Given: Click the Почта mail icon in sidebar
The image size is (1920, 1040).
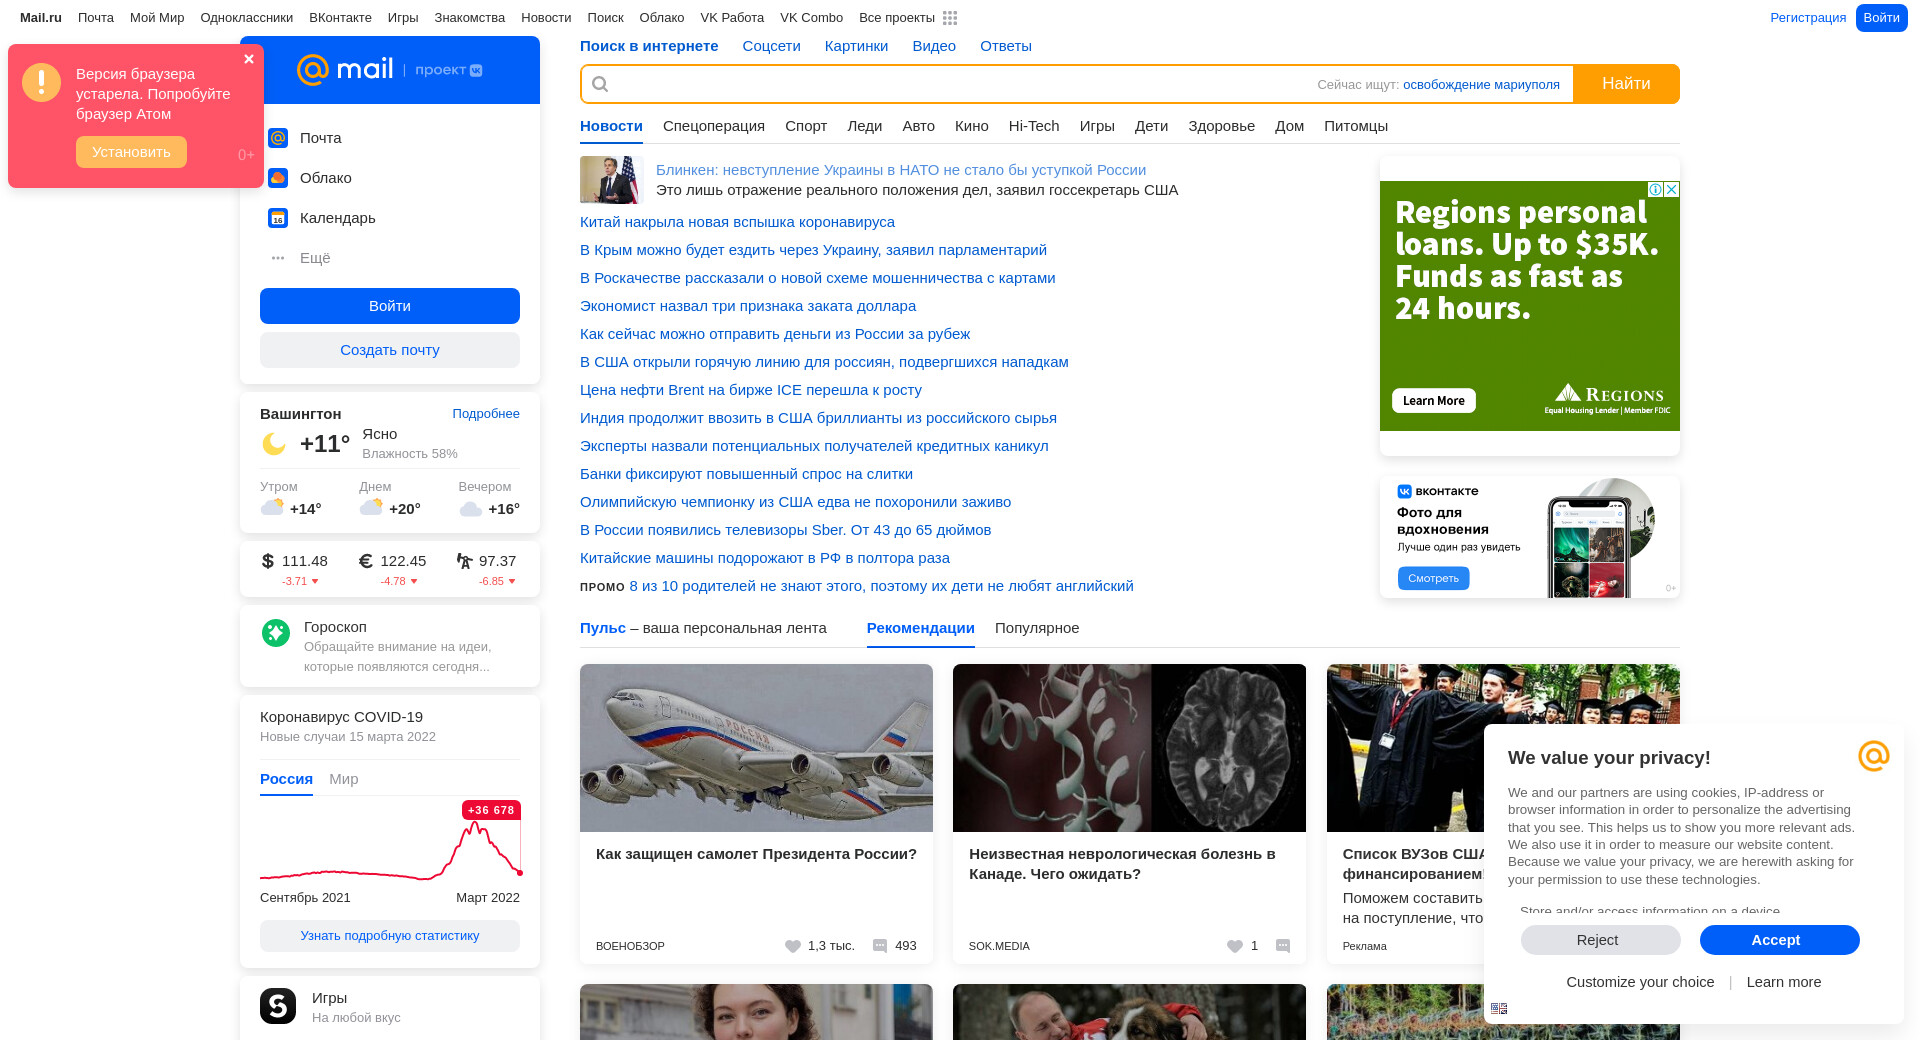Looking at the screenshot, I should pyautogui.click(x=278, y=138).
